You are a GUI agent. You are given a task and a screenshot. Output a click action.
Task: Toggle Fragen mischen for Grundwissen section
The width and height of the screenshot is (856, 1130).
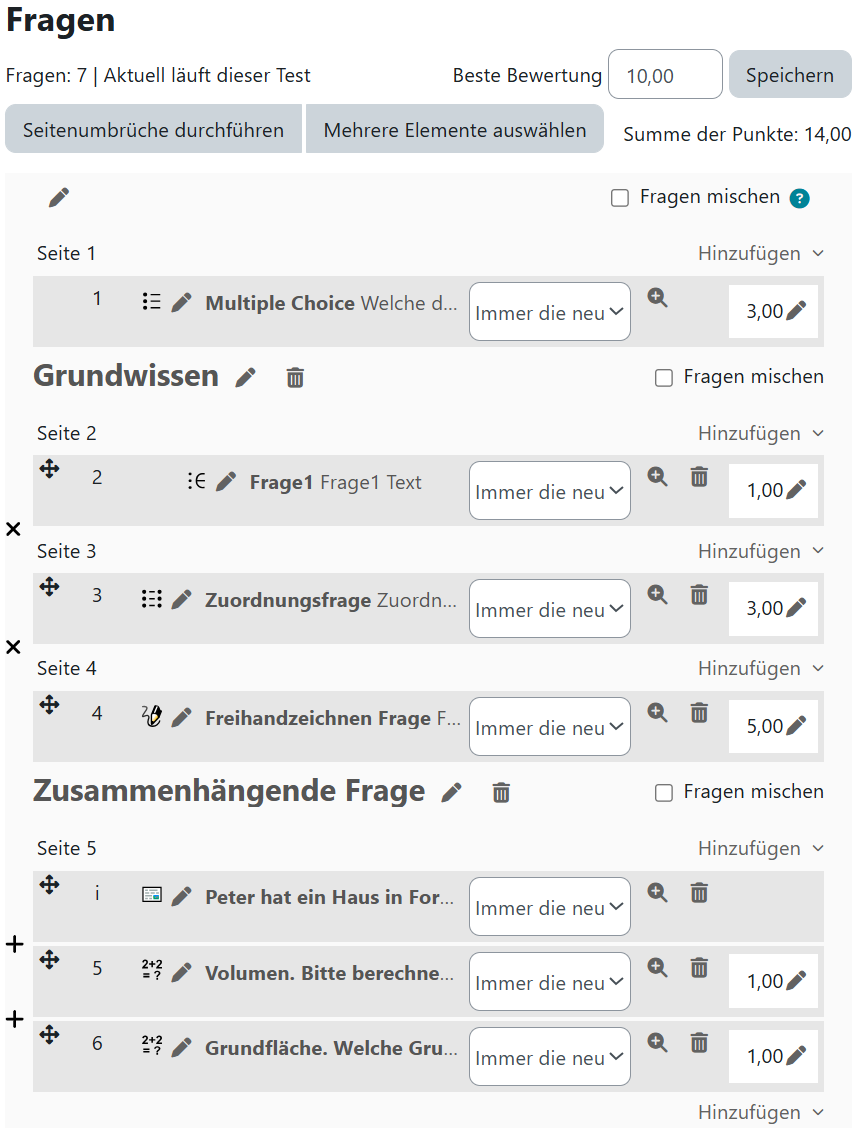663,378
